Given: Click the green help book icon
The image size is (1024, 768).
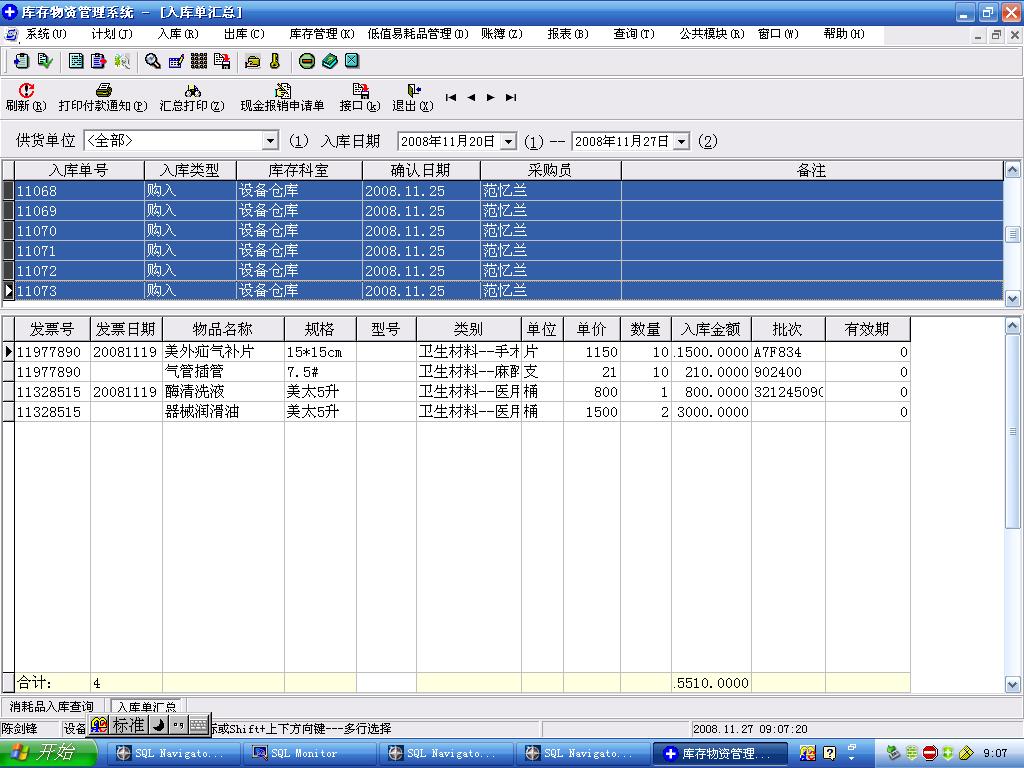Looking at the screenshot, I should click(x=329, y=61).
